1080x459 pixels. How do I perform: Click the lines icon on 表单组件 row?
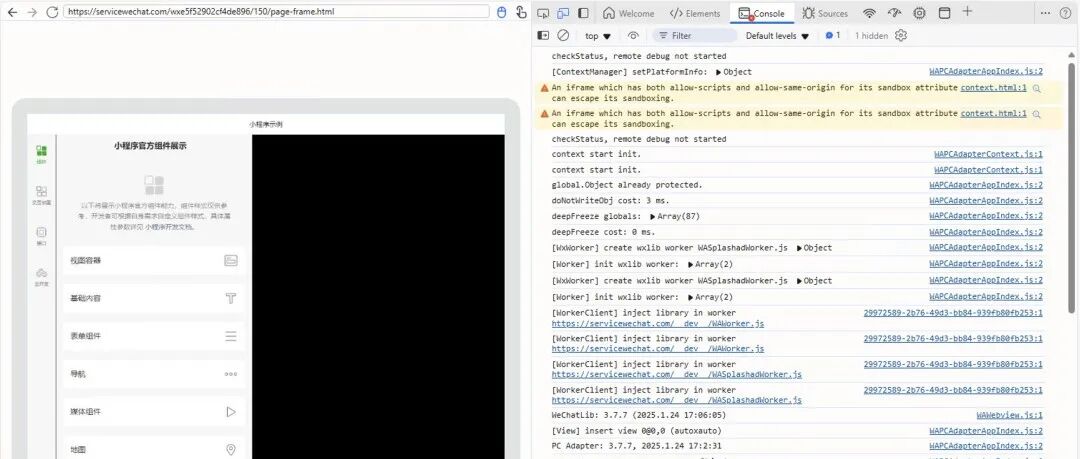231,336
